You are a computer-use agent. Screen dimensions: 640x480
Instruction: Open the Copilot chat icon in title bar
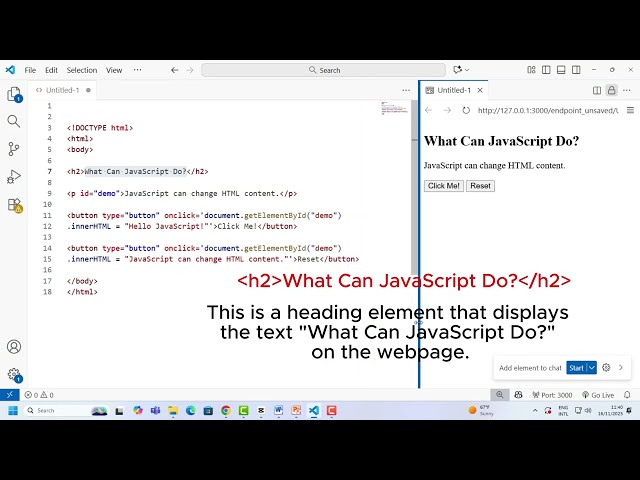[x=458, y=70]
